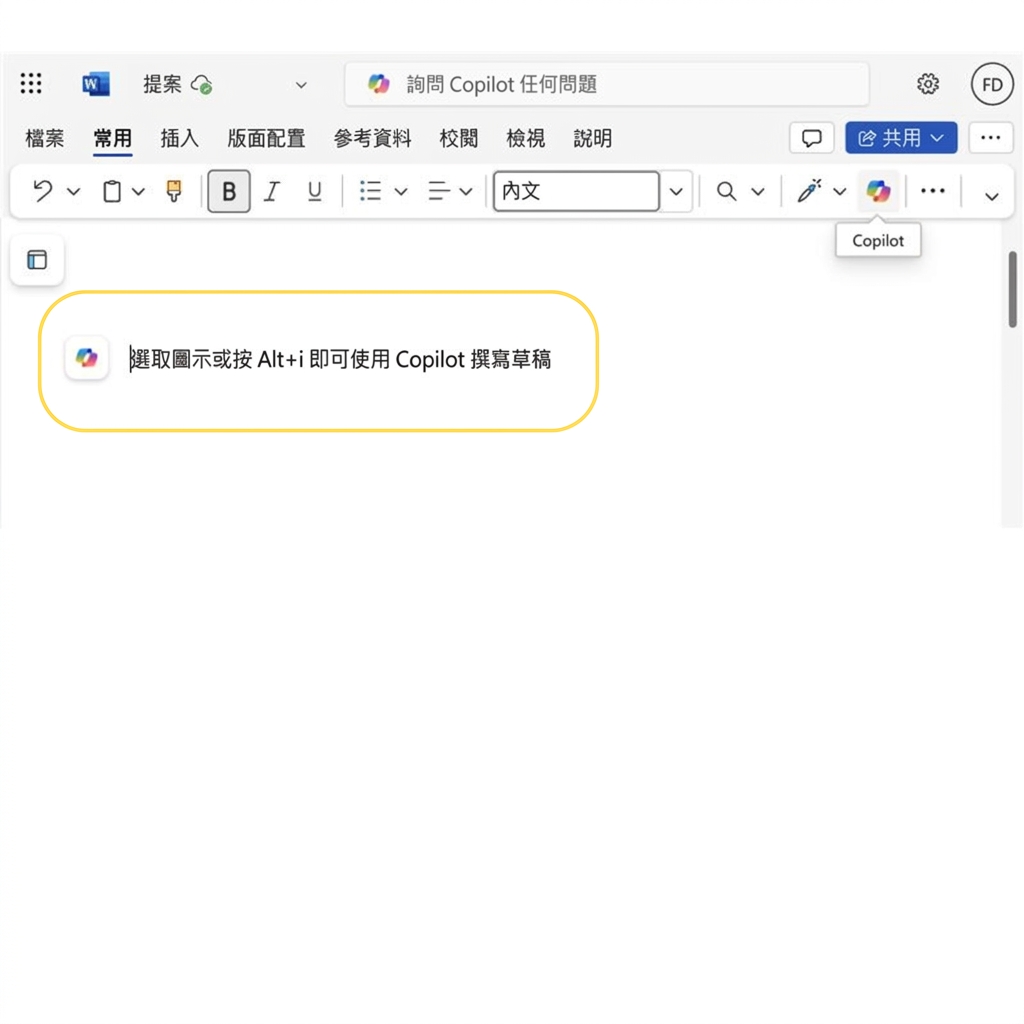The width and height of the screenshot is (1024, 1024).
Task: Open the 說明 tab
Action: point(592,138)
